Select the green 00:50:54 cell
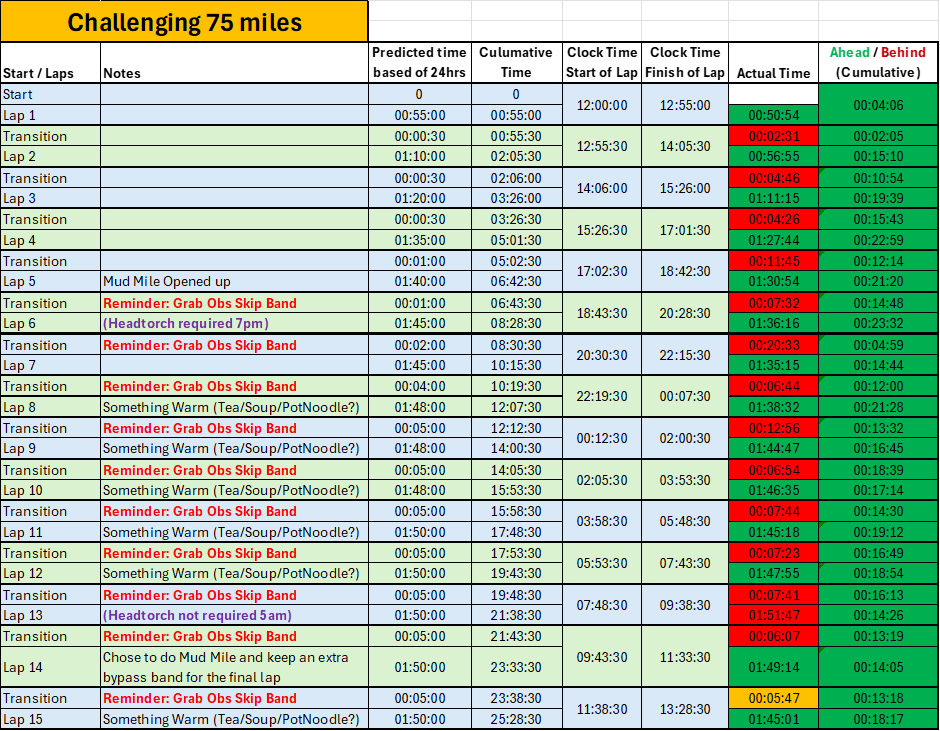 (x=773, y=115)
